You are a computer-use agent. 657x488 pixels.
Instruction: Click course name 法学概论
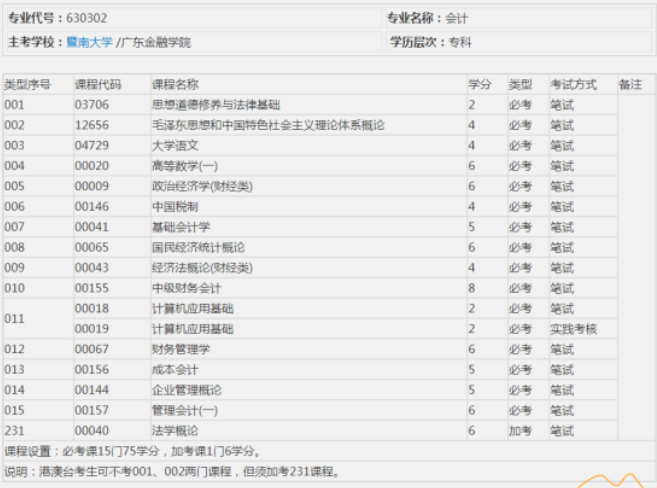pyautogui.click(x=175, y=431)
